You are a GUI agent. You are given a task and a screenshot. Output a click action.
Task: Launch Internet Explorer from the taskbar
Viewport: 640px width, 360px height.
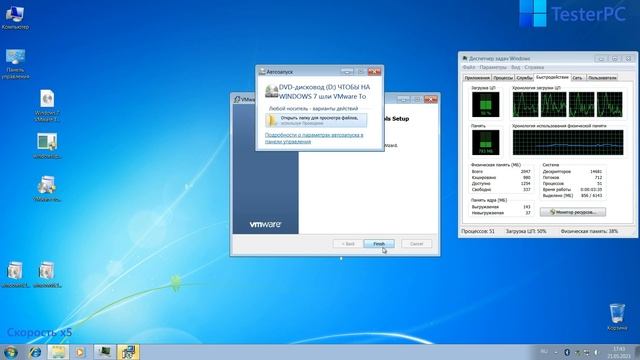point(35,352)
